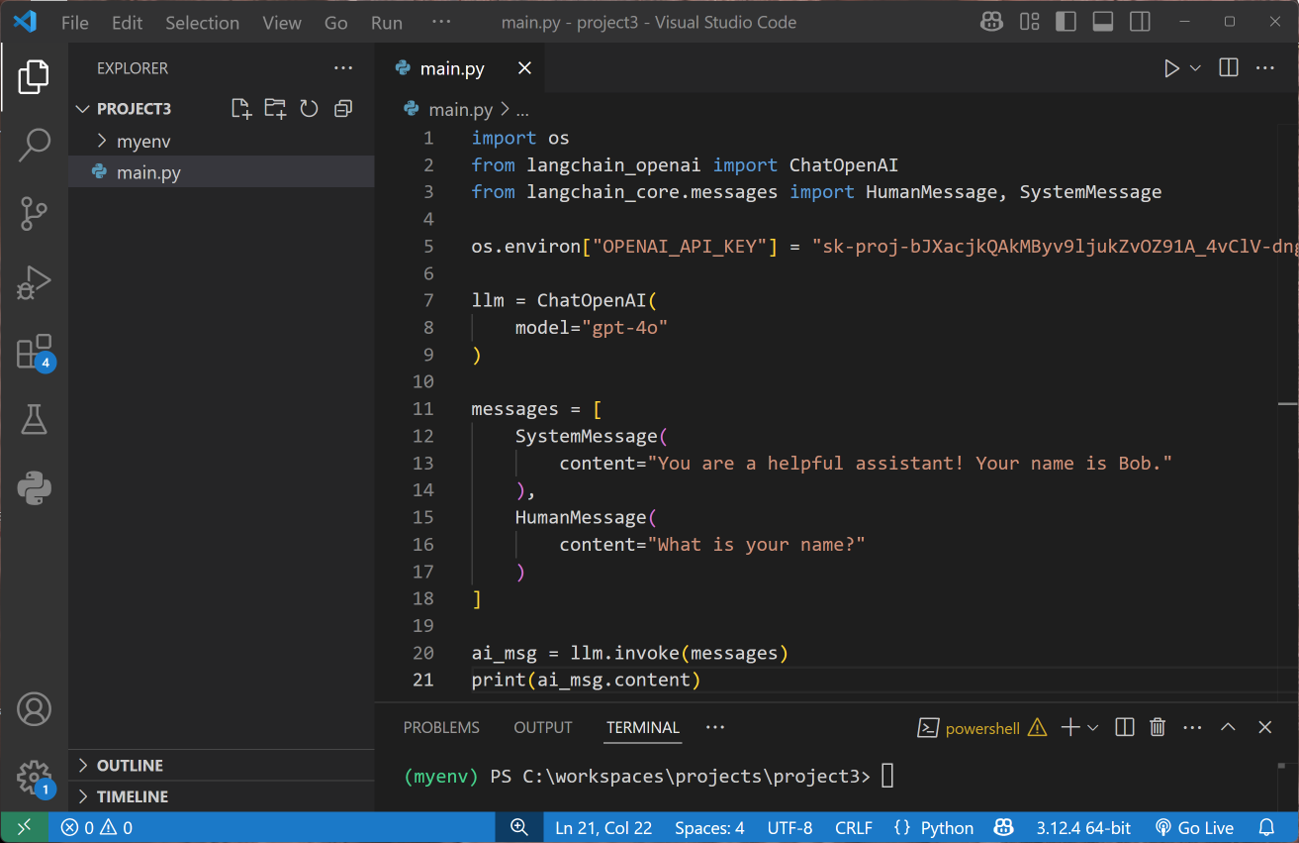
Task: Change language mode Python
Action: coord(946,827)
